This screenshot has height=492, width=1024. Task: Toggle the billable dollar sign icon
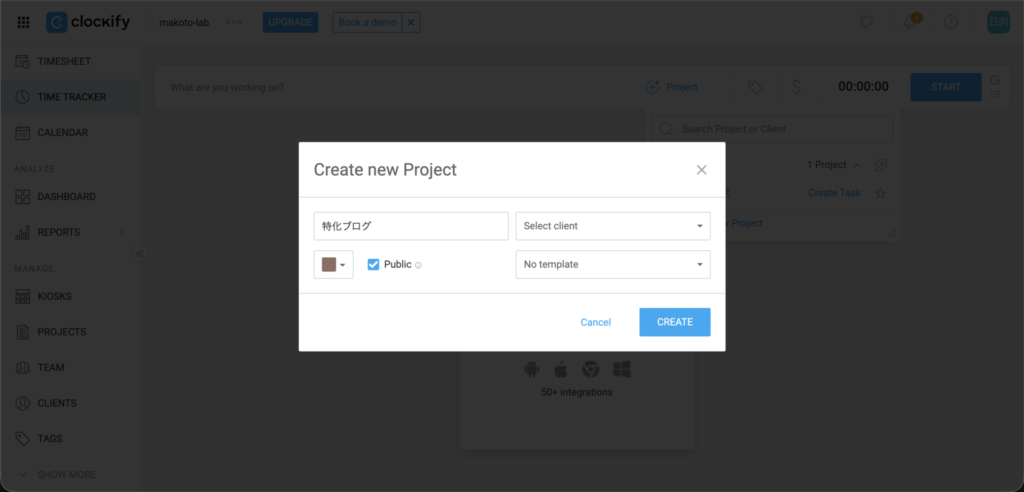click(x=796, y=87)
